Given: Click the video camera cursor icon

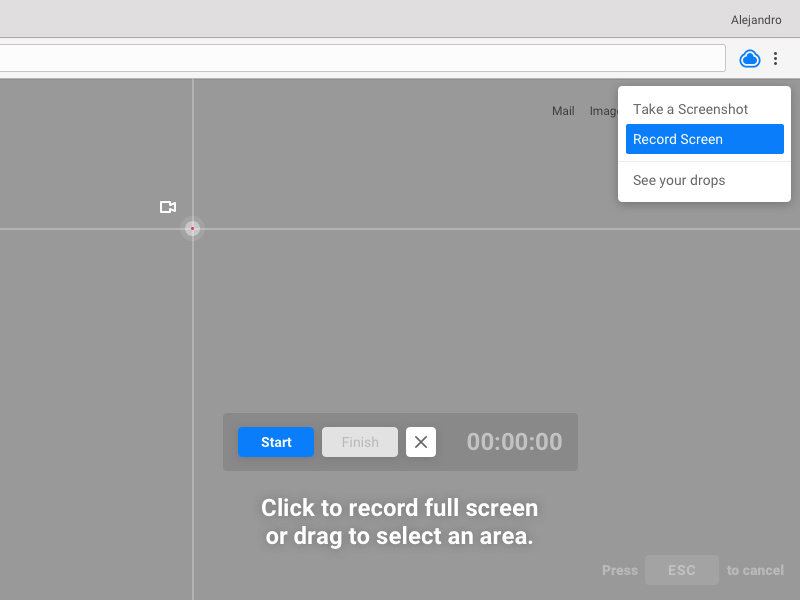Looking at the screenshot, I should [x=168, y=207].
